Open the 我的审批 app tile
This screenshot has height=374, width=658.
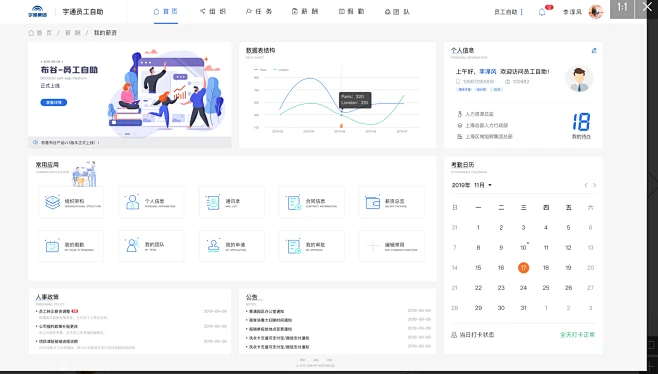312,246
